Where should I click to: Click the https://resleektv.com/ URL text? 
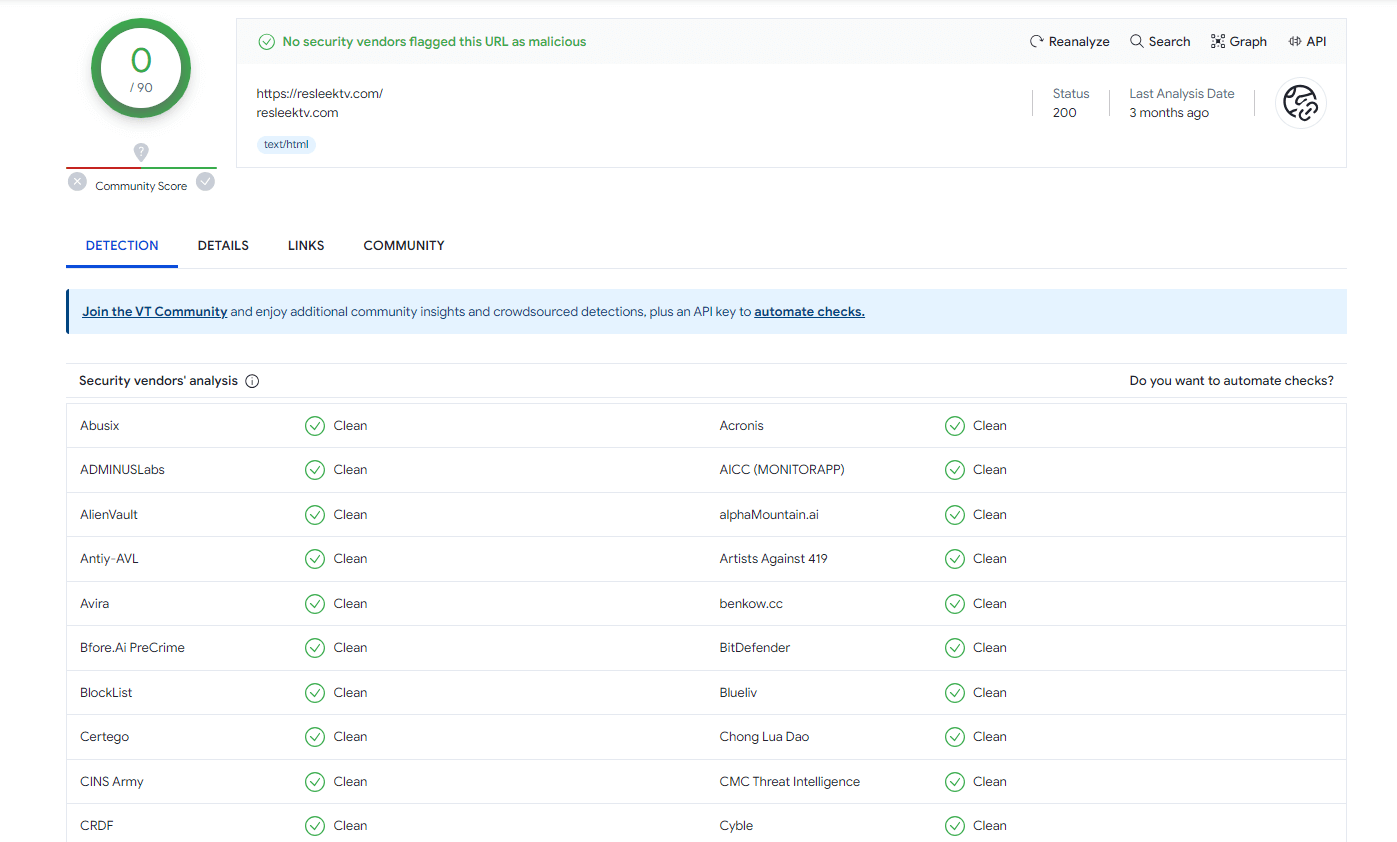[x=320, y=94]
